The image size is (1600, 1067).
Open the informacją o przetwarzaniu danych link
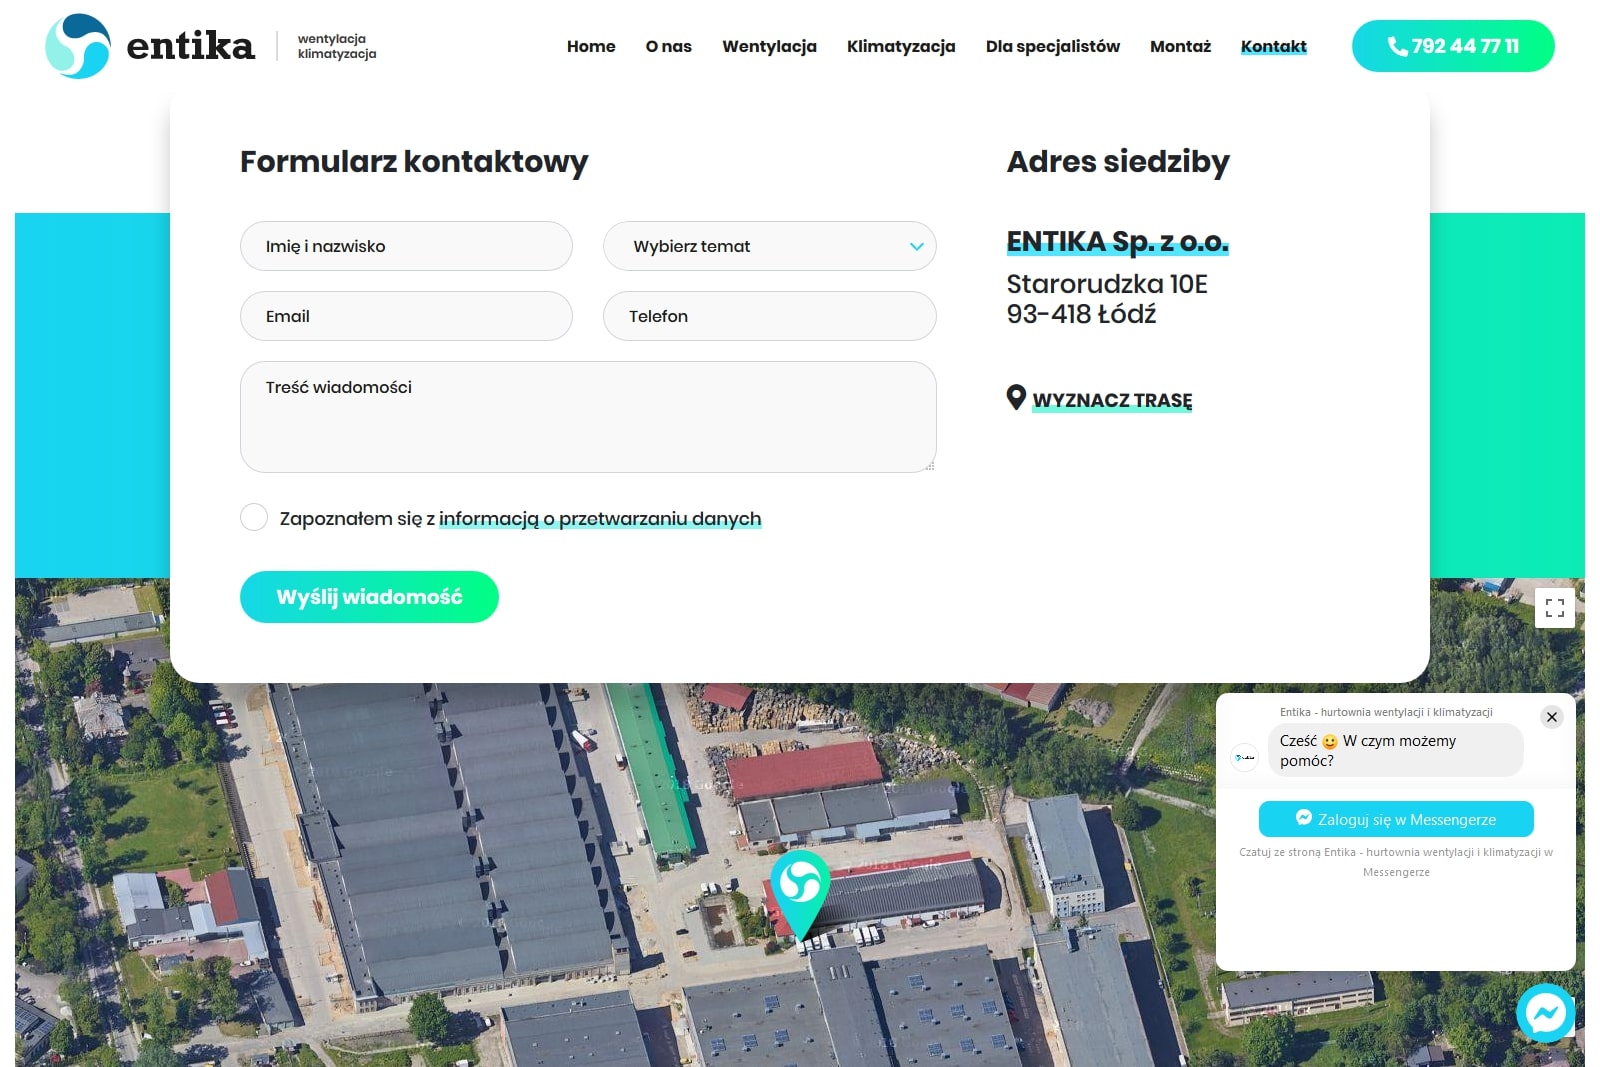[x=600, y=519]
